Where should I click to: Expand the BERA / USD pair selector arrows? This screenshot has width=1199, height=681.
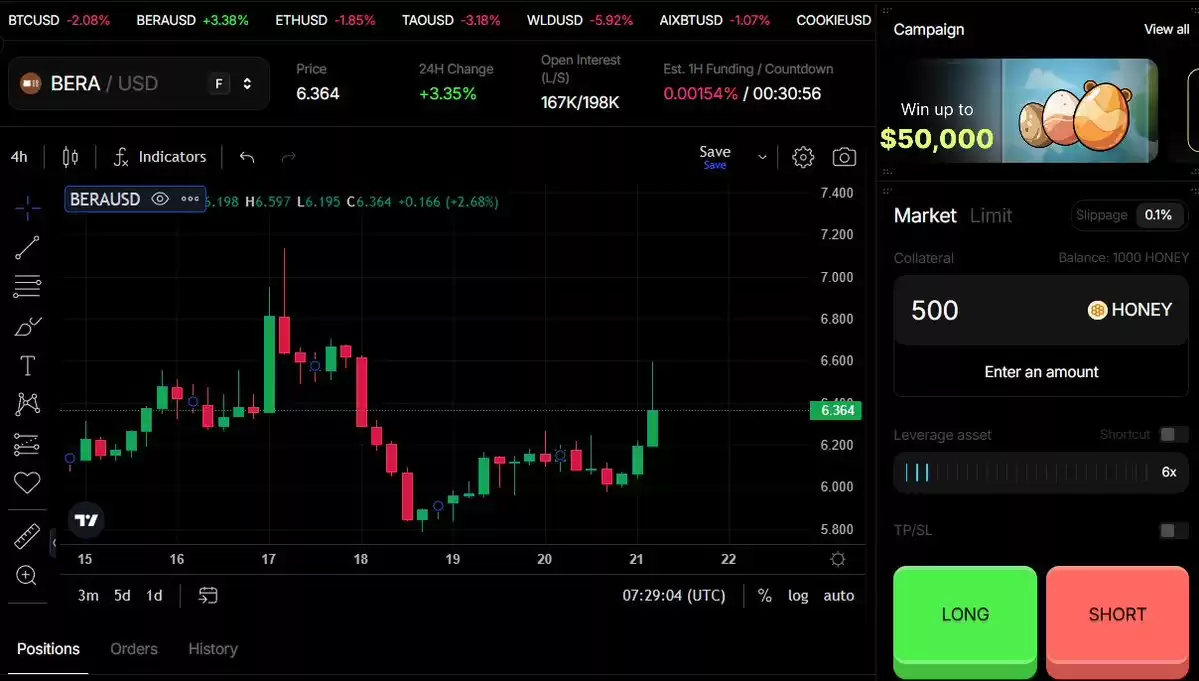coord(247,83)
